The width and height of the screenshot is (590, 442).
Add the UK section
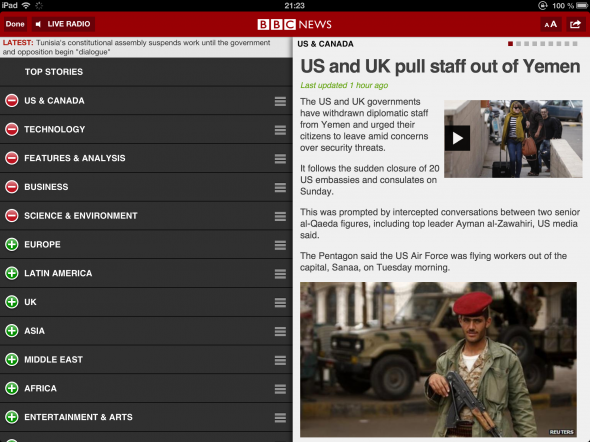click(x=12, y=302)
